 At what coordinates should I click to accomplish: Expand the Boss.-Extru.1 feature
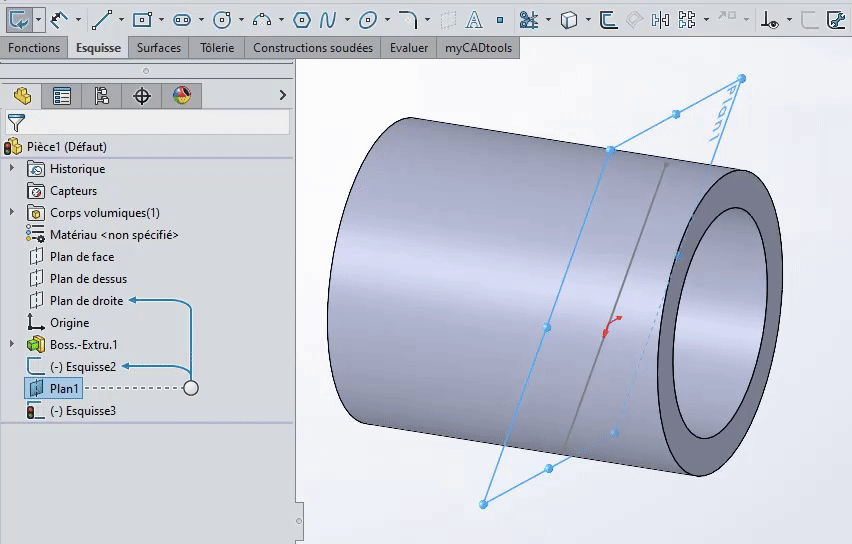click(12, 344)
